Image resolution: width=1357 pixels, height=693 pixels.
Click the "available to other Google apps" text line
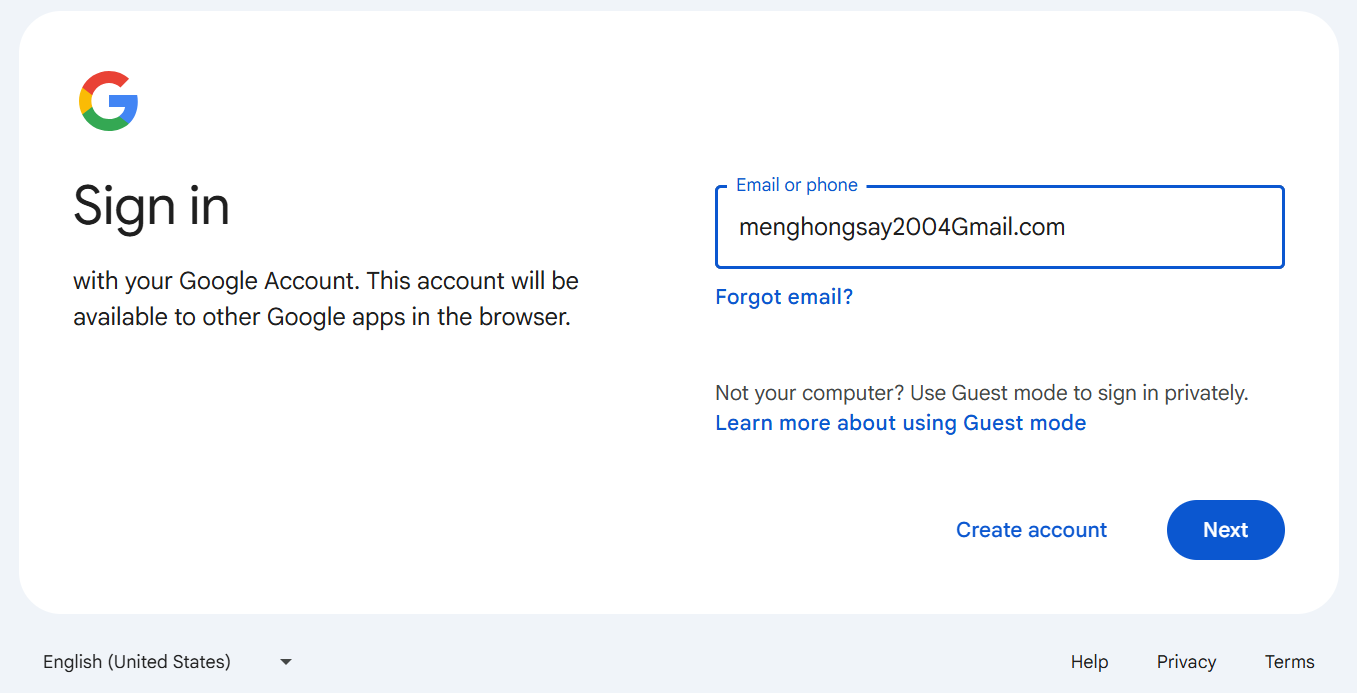click(x=321, y=318)
